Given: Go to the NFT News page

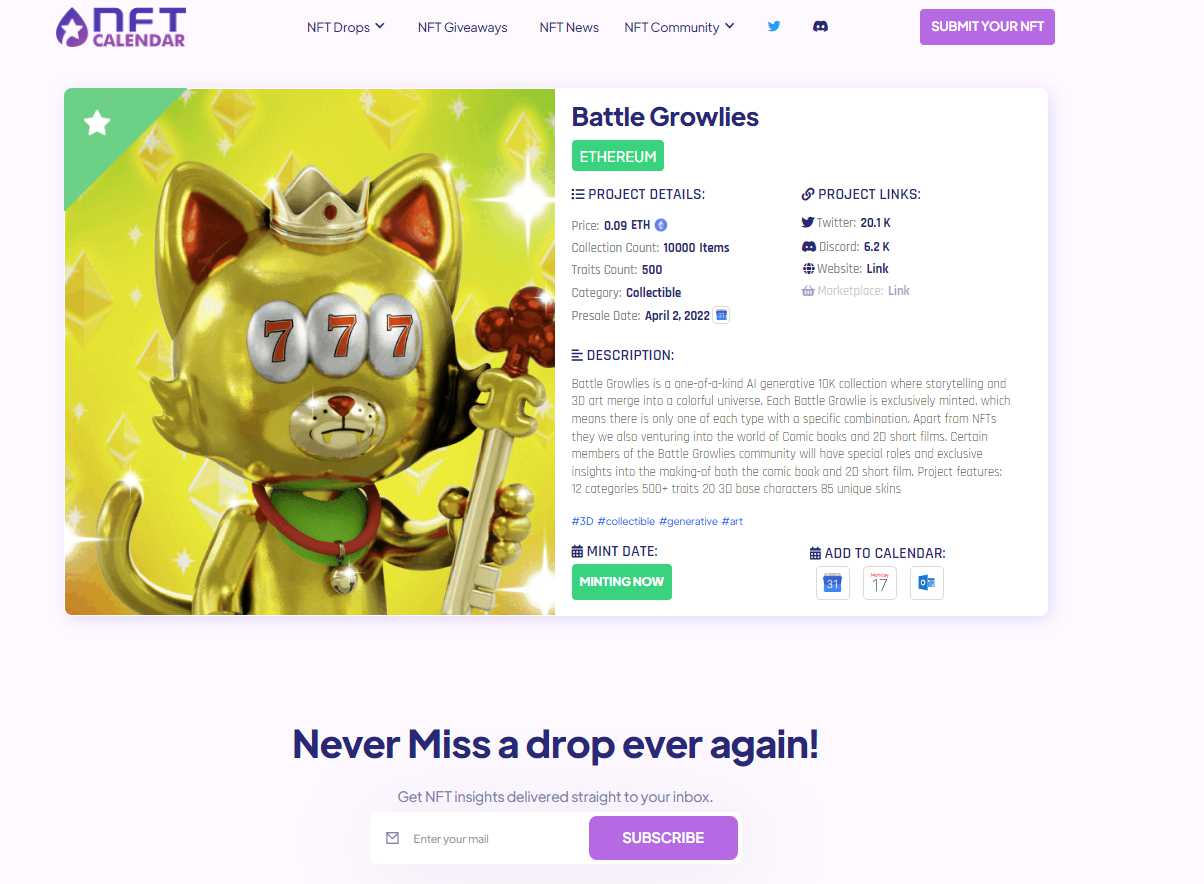Looking at the screenshot, I should (x=569, y=27).
